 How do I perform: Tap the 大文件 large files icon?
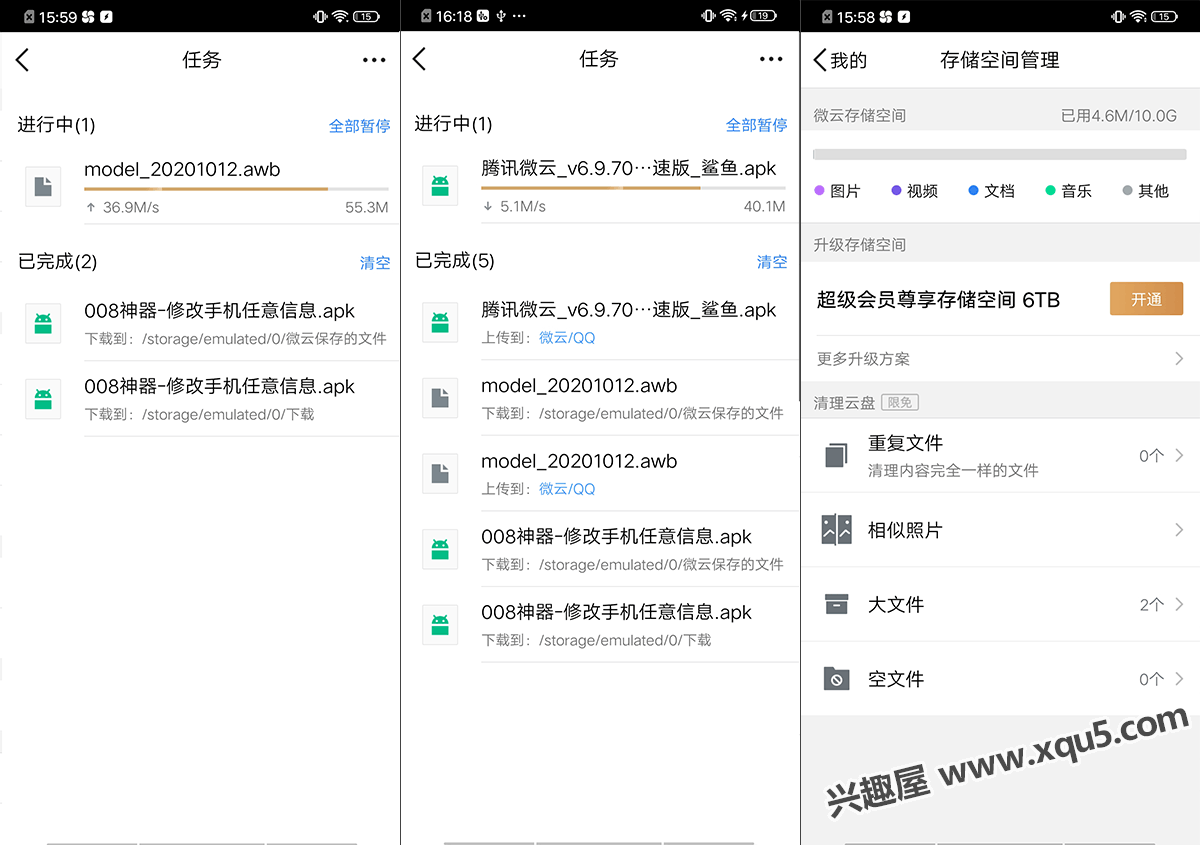pyautogui.click(x=836, y=604)
